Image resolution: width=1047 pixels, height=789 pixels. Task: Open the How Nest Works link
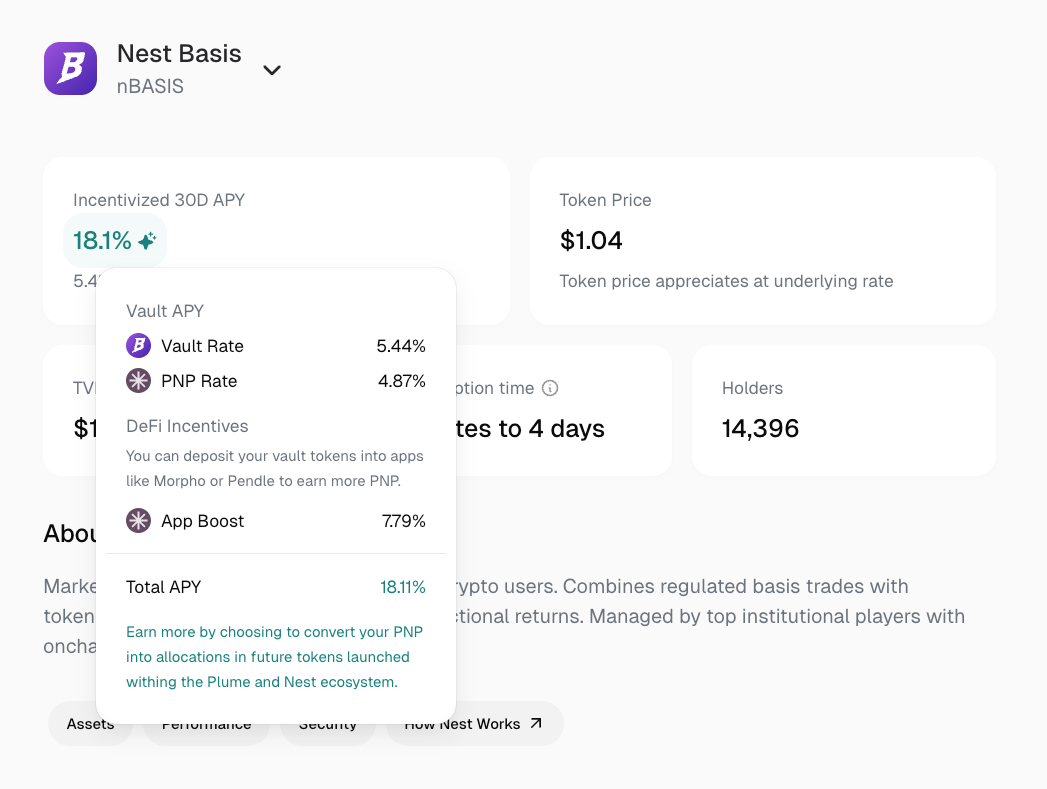click(474, 724)
